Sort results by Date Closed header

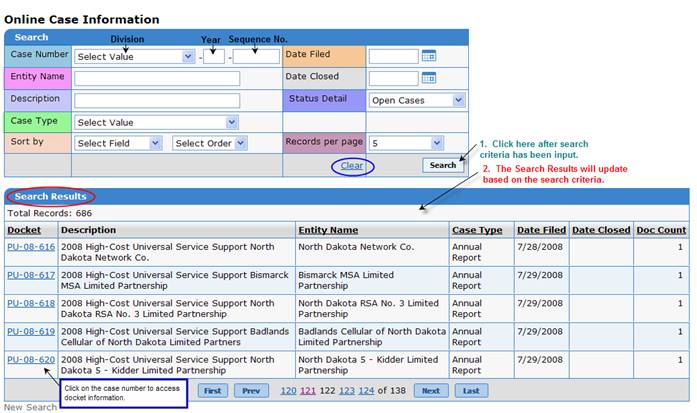[601, 230]
